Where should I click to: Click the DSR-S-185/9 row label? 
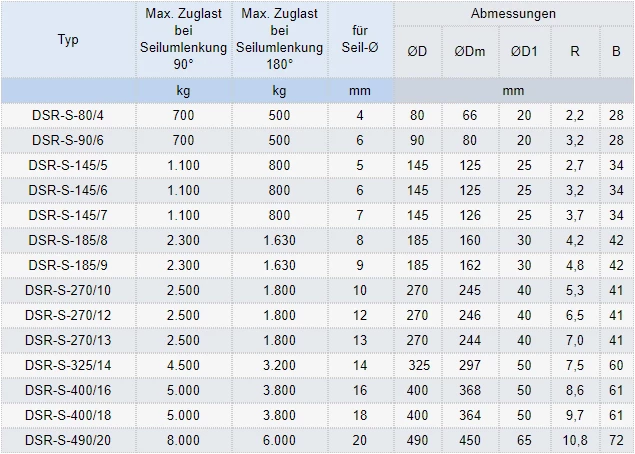pos(68,265)
